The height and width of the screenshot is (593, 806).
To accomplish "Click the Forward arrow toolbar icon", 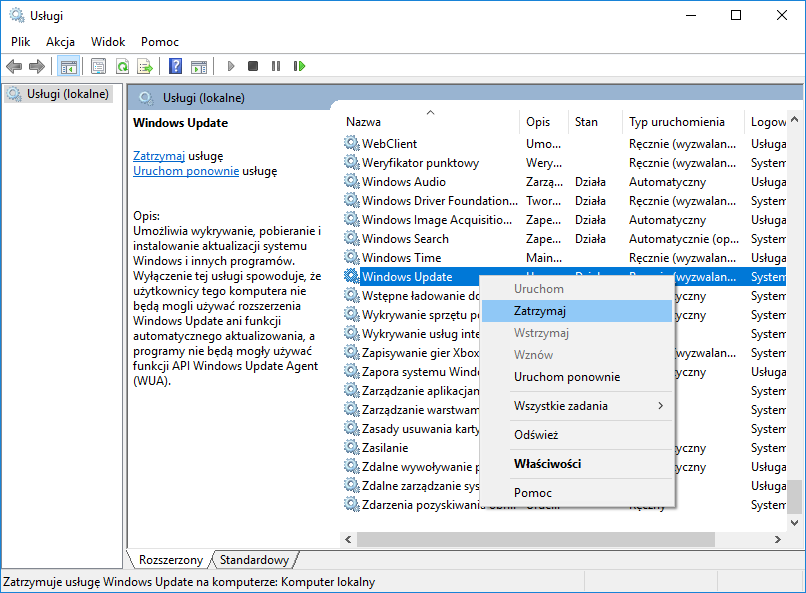I will click(37, 66).
